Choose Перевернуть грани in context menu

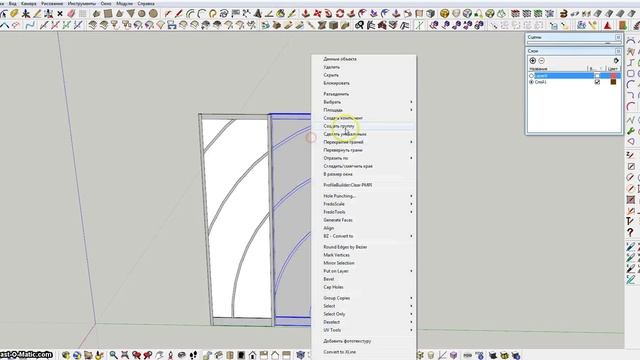pyautogui.click(x=343, y=150)
